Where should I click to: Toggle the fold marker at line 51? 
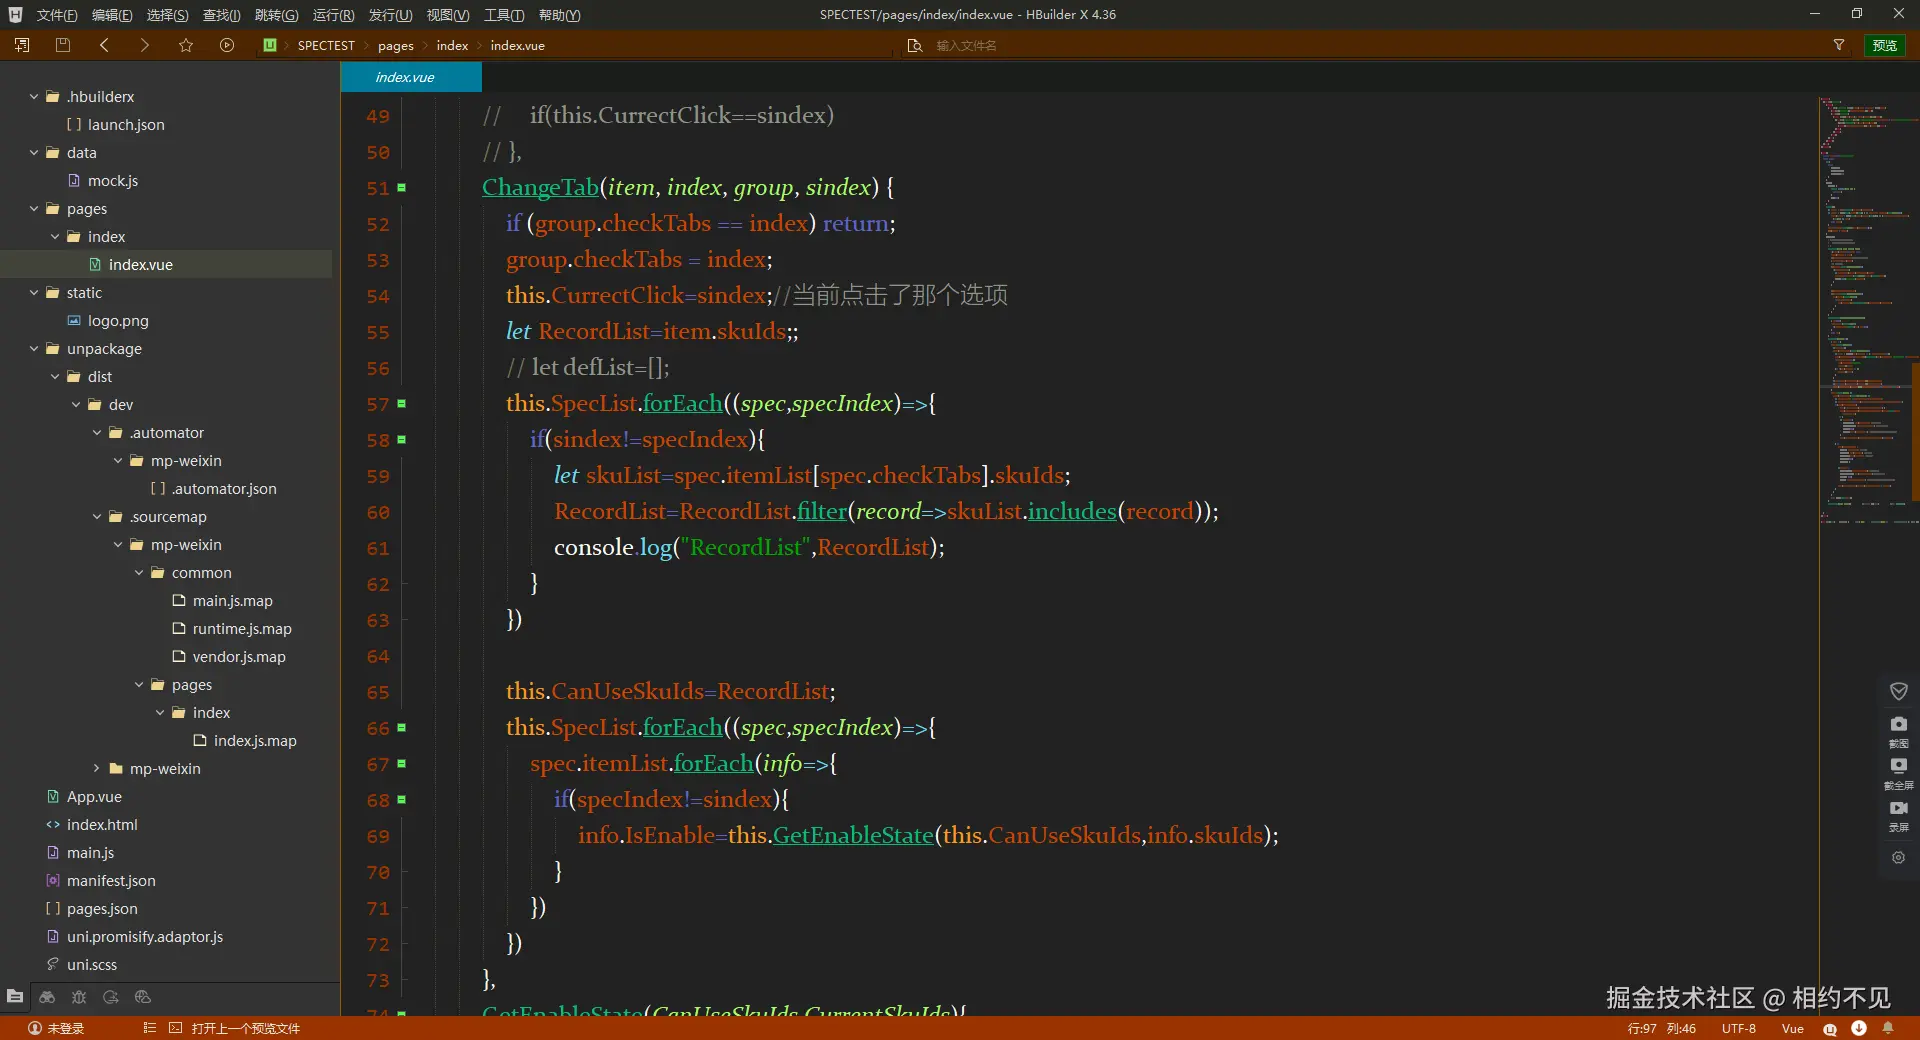tap(402, 187)
